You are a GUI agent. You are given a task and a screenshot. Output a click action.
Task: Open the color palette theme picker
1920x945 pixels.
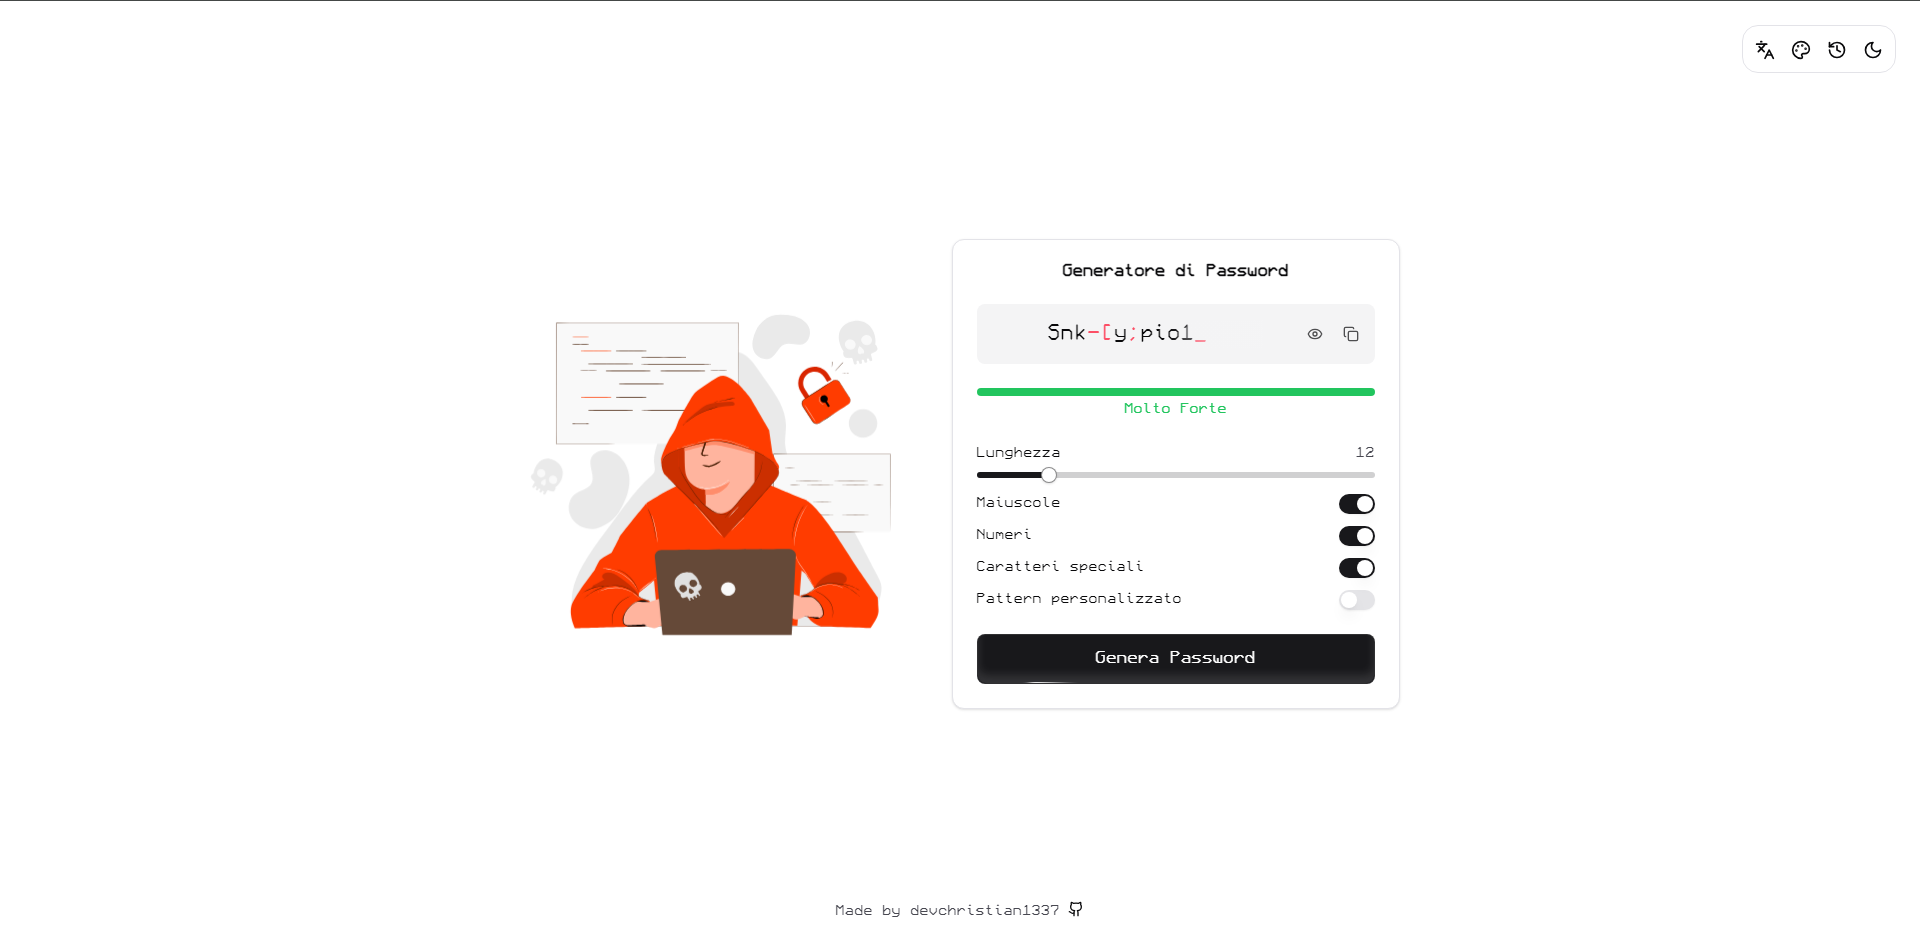pyautogui.click(x=1801, y=50)
